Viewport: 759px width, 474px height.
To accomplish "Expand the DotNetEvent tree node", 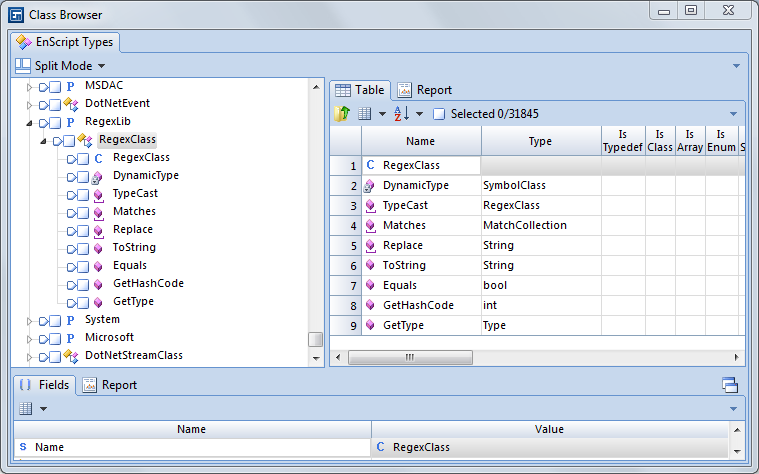I will (29, 105).
